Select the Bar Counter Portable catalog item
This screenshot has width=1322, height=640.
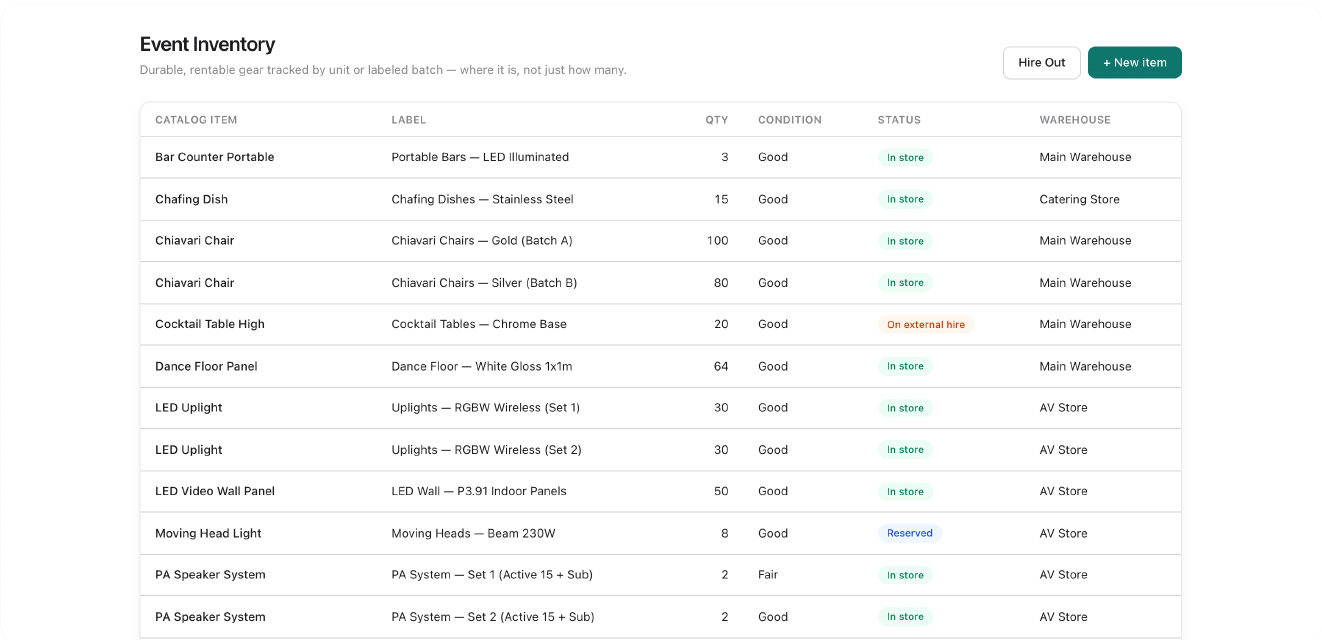pyautogui.click(x=215, y=157)
